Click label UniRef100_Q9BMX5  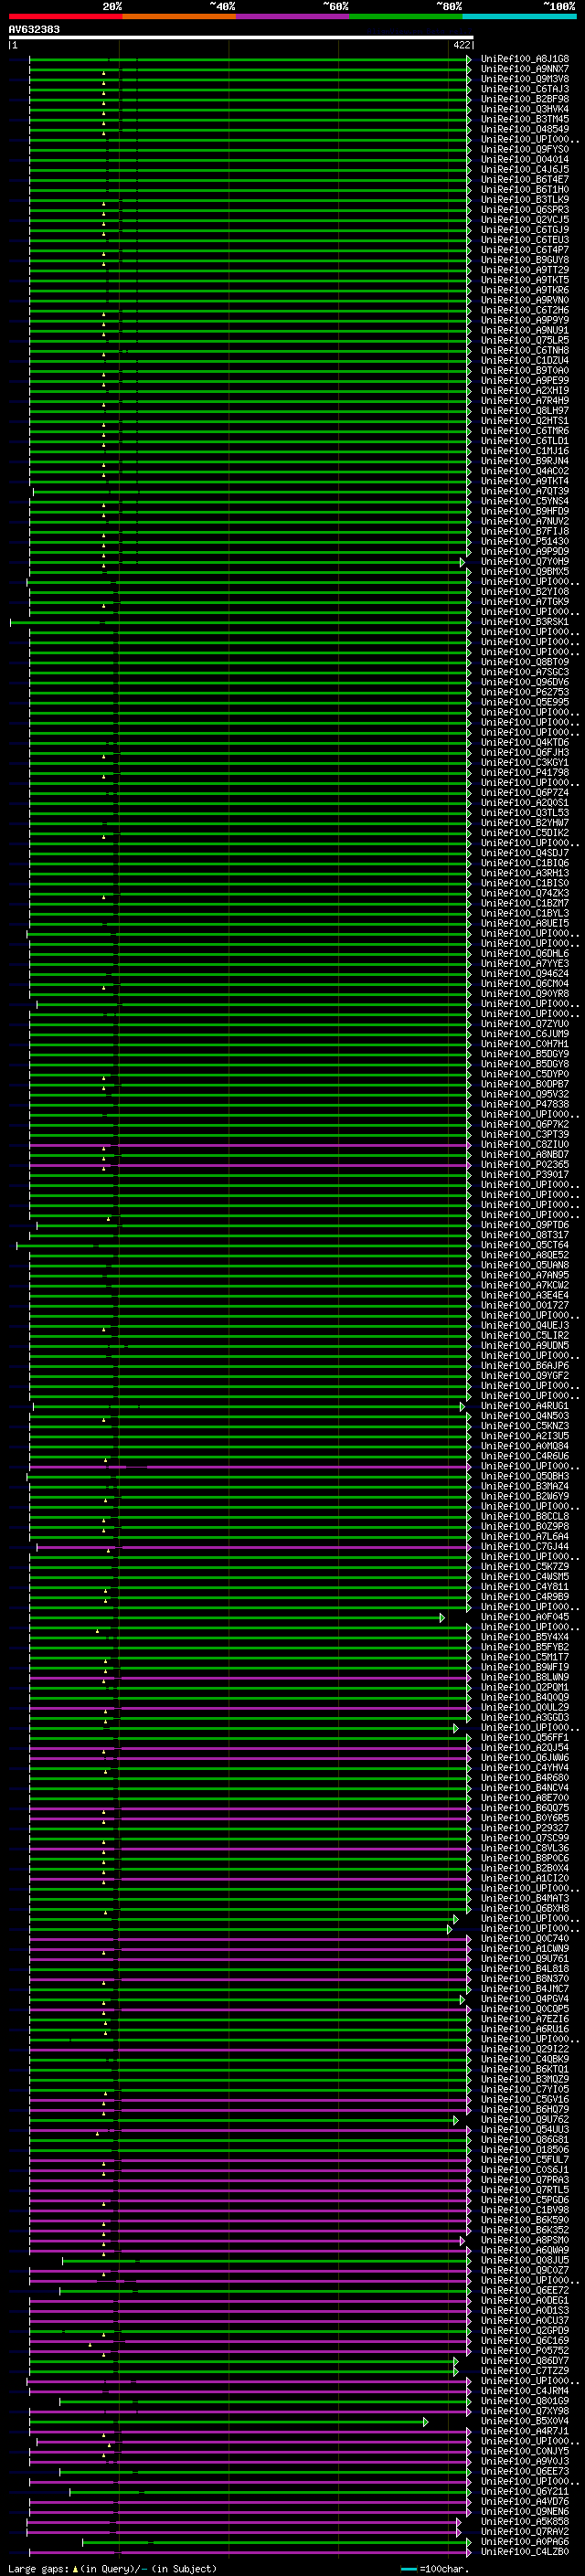coord(525,572)
